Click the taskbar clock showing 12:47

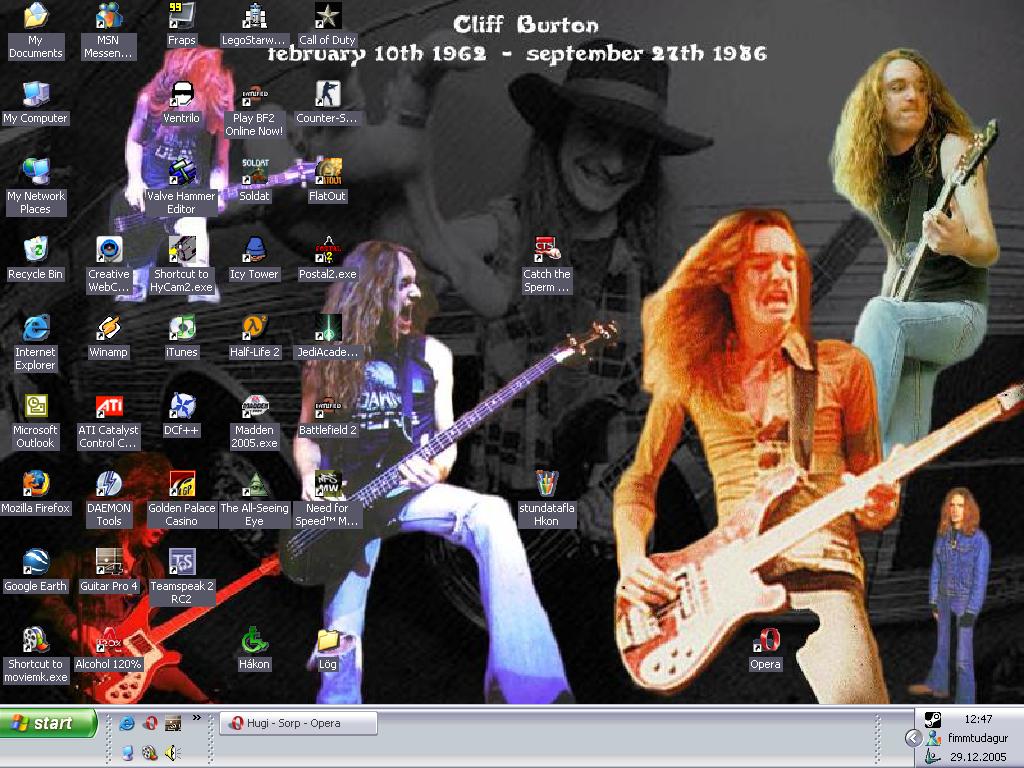click(978, 719)
